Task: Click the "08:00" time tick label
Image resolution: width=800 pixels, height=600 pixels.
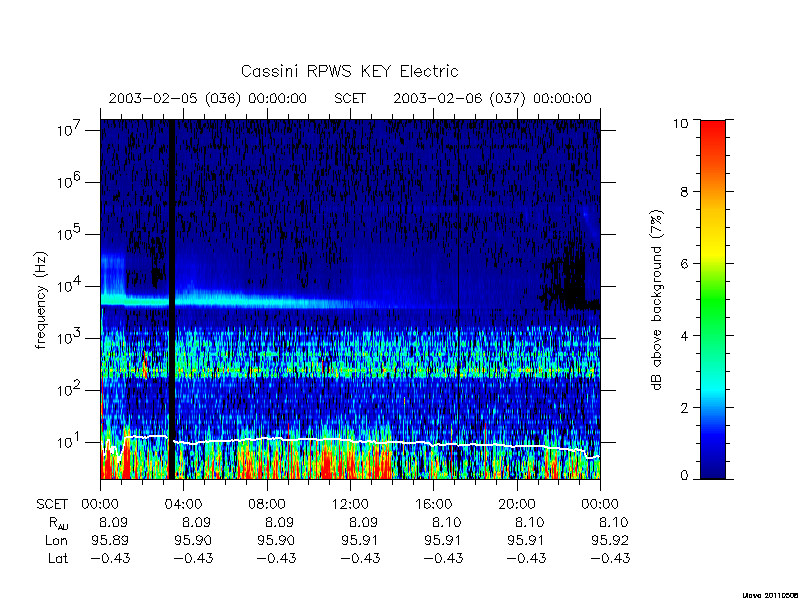Action: pyautogui.click(x=267, y=504)
